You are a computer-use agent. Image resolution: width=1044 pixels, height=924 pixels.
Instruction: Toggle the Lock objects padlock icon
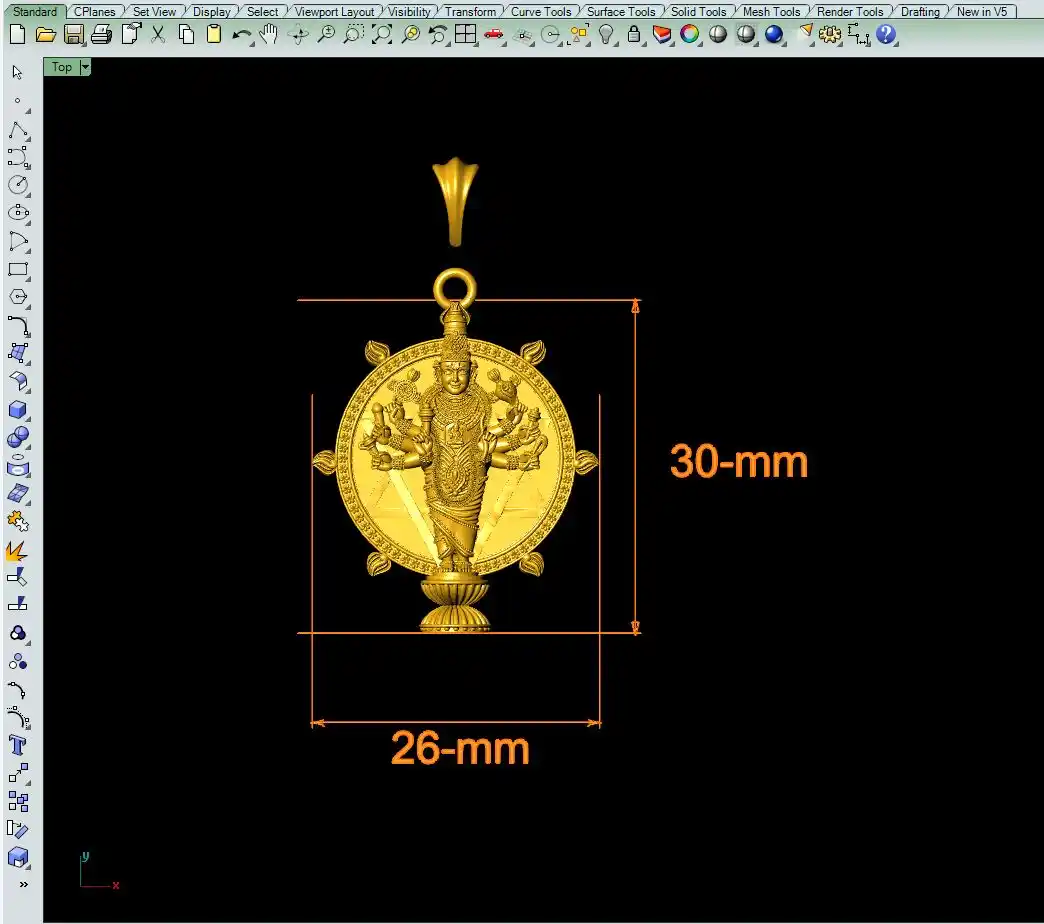coord(634,35)
